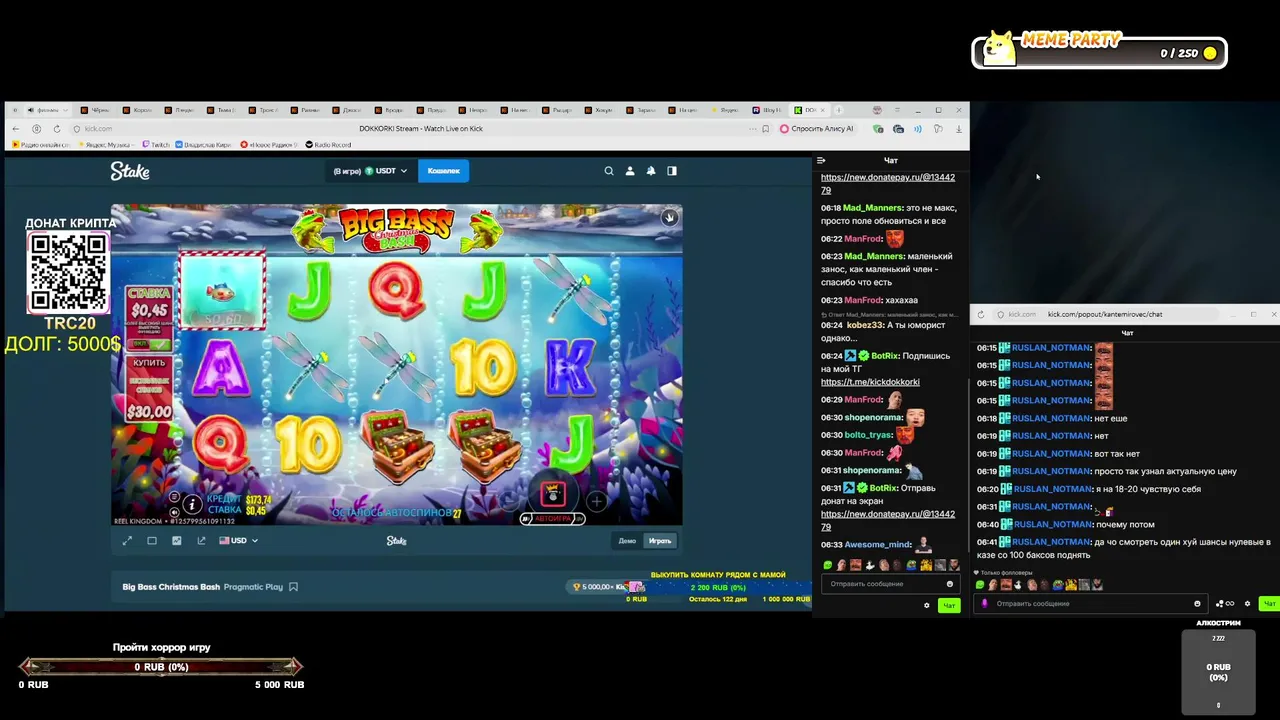Select the Играть mode toggle
The height and width of the screenshot is (720, 1280).
click(x=660, y=541)
